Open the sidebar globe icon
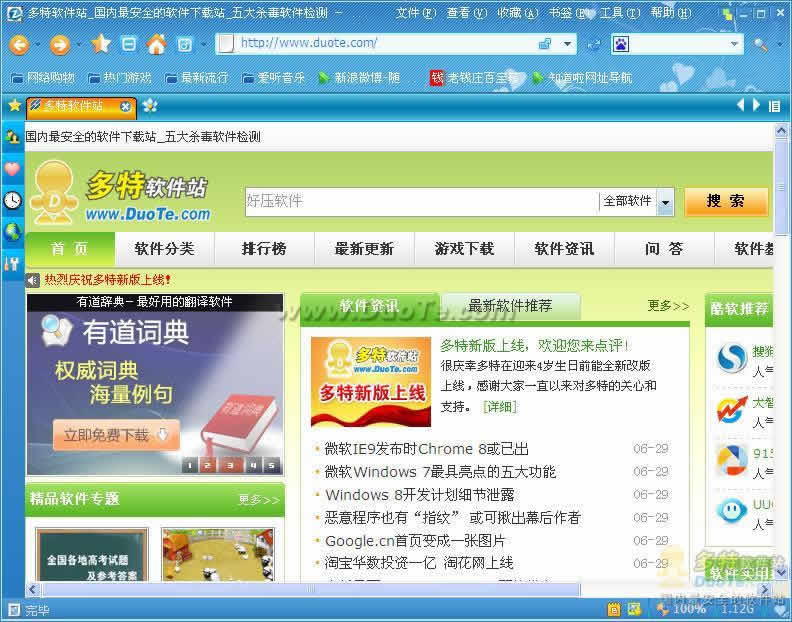The height and width of the screenshot is (622, 792). click(12, 232)
